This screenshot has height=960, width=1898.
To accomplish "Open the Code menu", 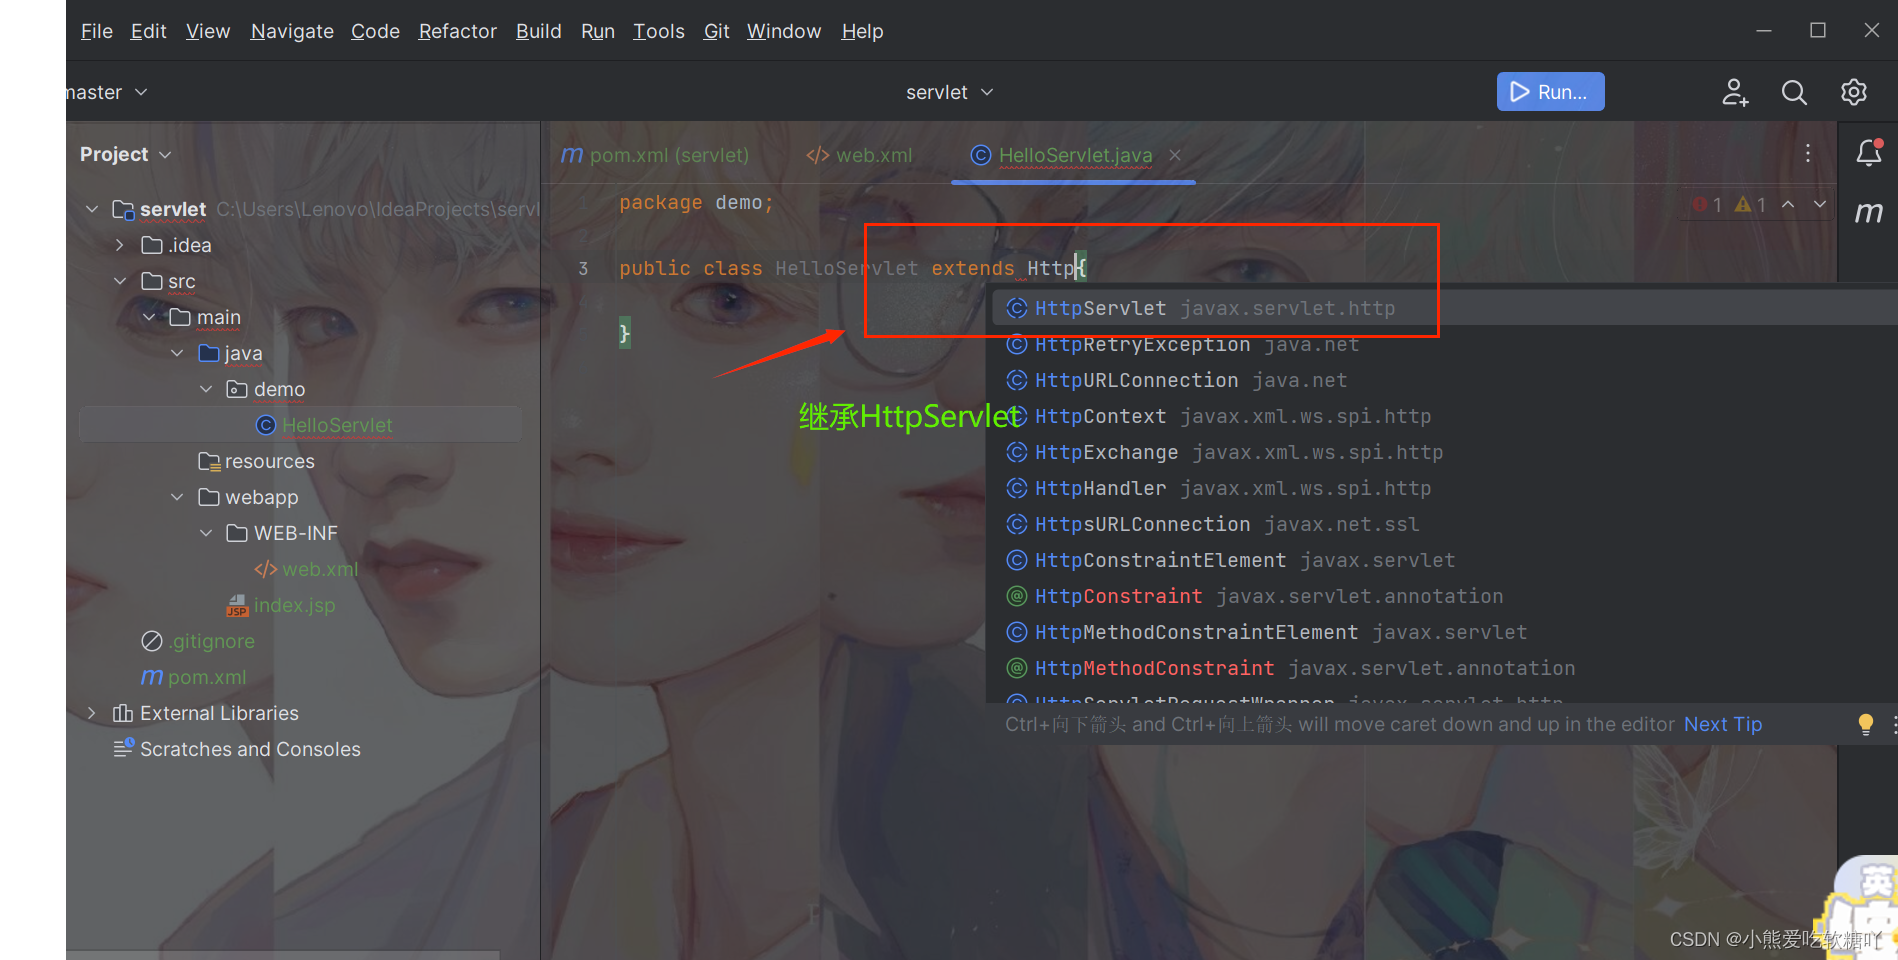I will (375, 31).
